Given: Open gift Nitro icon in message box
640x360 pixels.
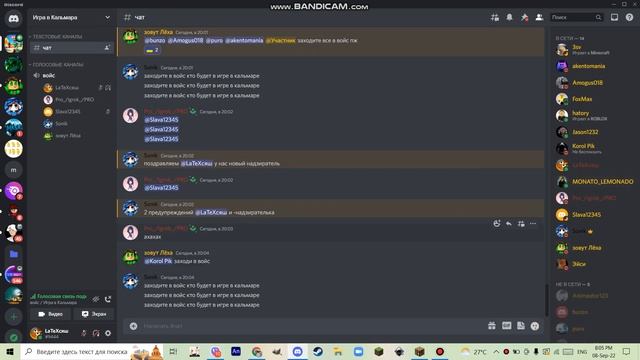Looking at the screenshot, I should click(x=492, y=326).
